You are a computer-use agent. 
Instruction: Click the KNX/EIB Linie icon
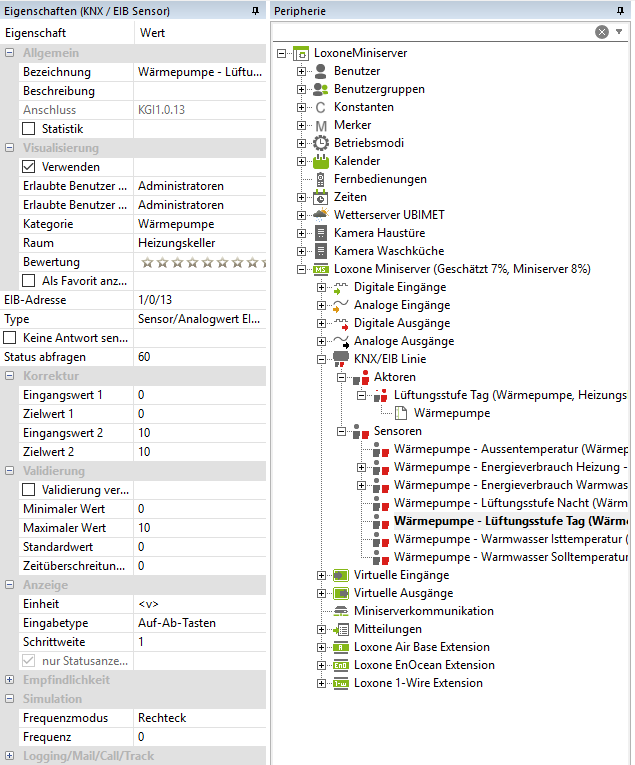(x=340, y=359)
